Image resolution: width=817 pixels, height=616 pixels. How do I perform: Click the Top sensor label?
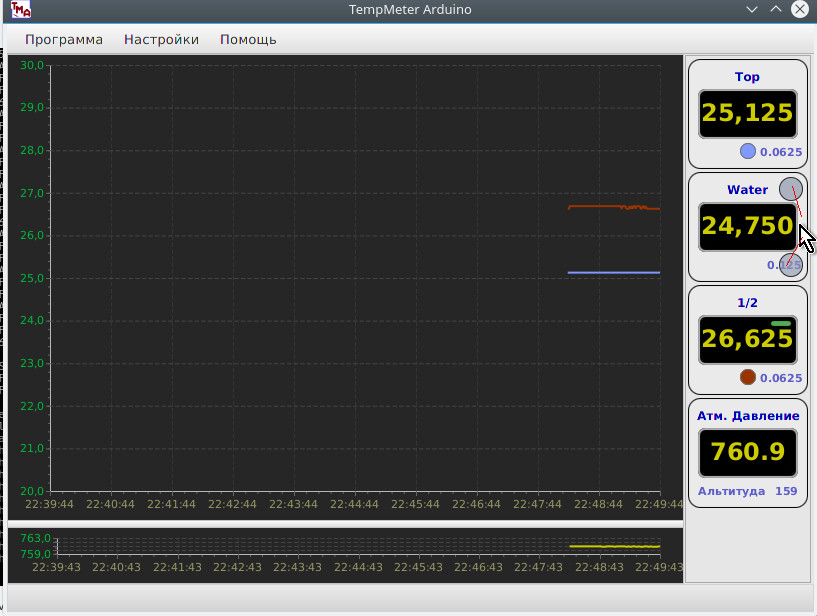click(x=747, y=77)
